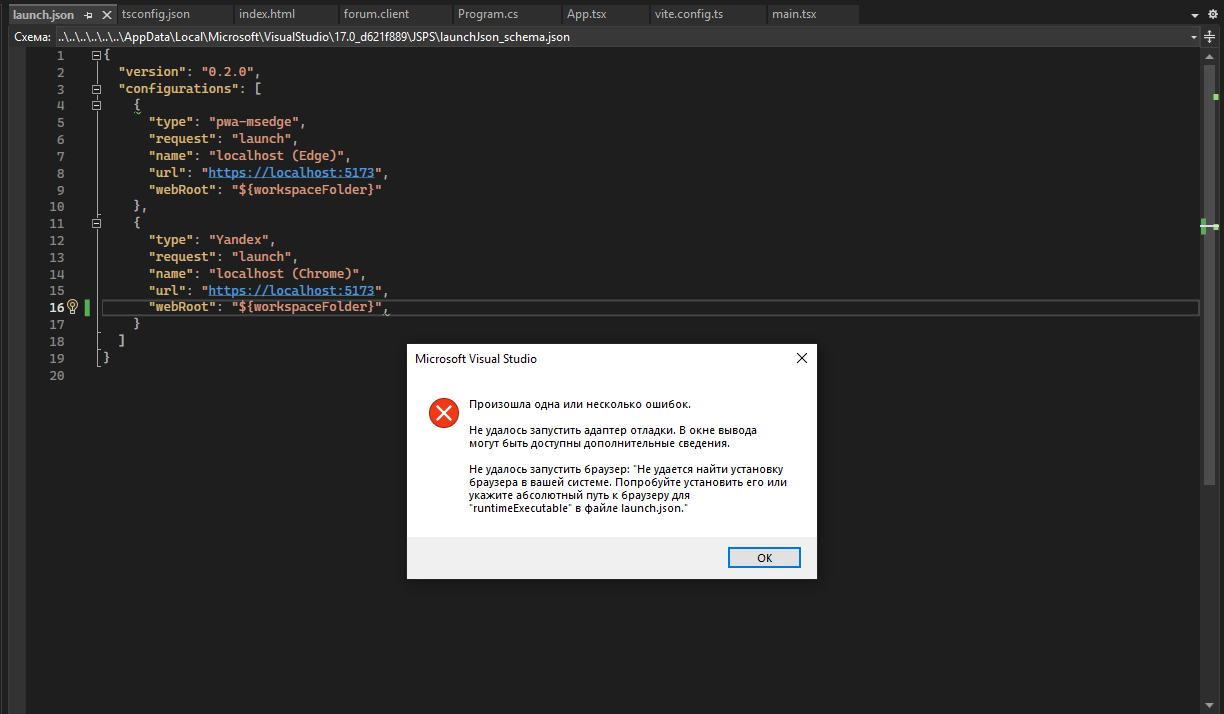Open the document tab settings gear

tap(1214, 15)
